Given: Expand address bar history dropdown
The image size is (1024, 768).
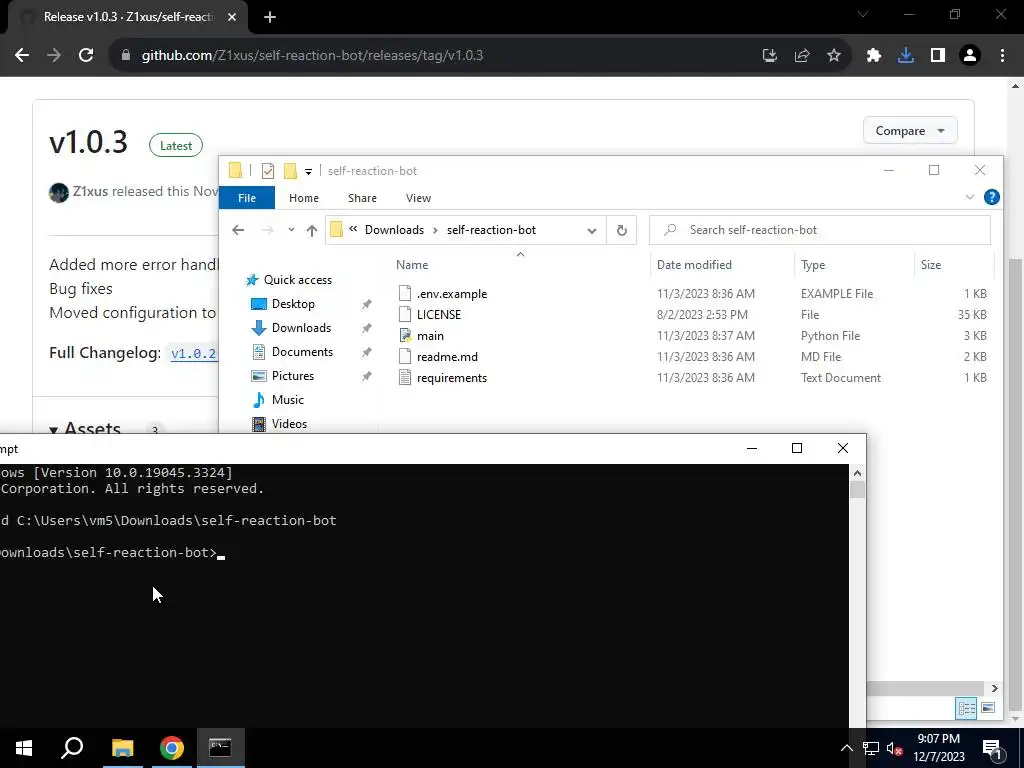Looking at the screenshot, I should [592, 231].
